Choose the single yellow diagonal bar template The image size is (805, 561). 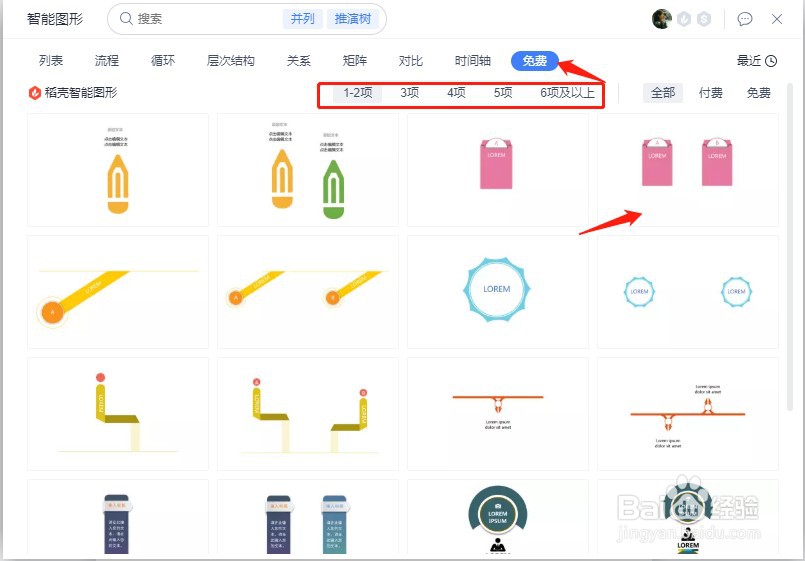118,292
